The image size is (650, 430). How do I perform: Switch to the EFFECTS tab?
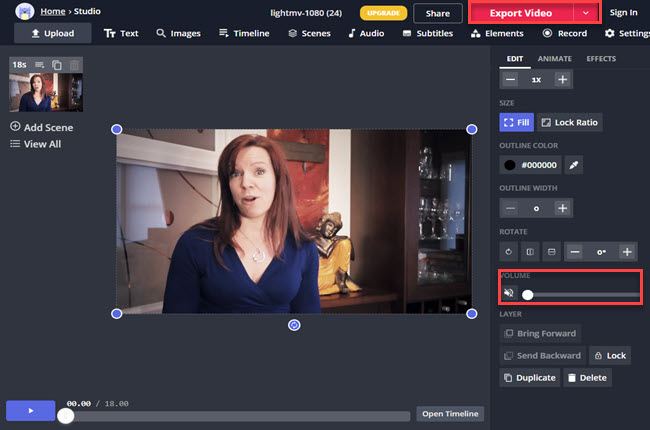(601, 59)
